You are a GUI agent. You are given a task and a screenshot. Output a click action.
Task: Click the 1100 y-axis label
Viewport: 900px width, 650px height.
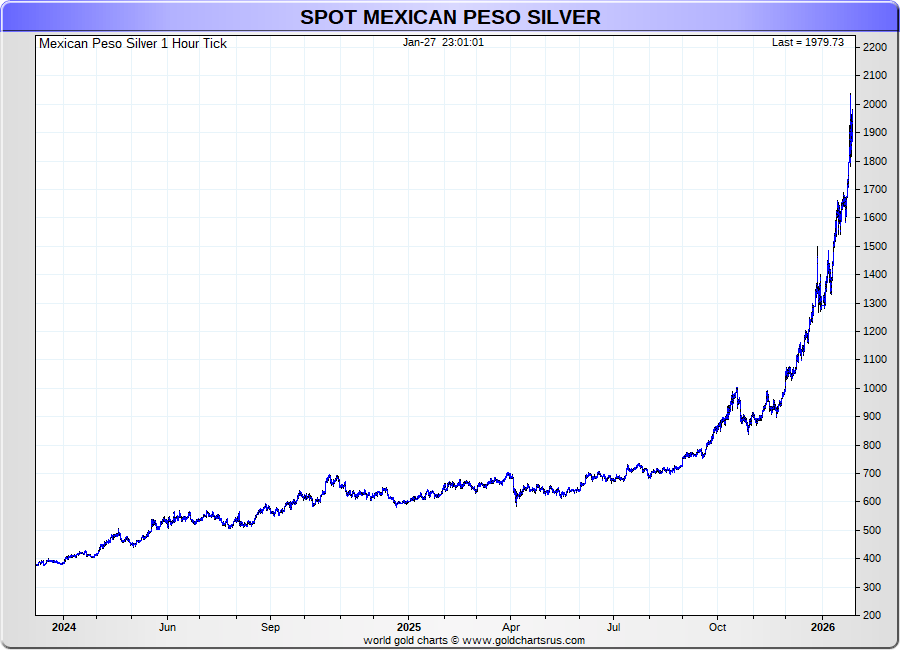tap(875, 359)
